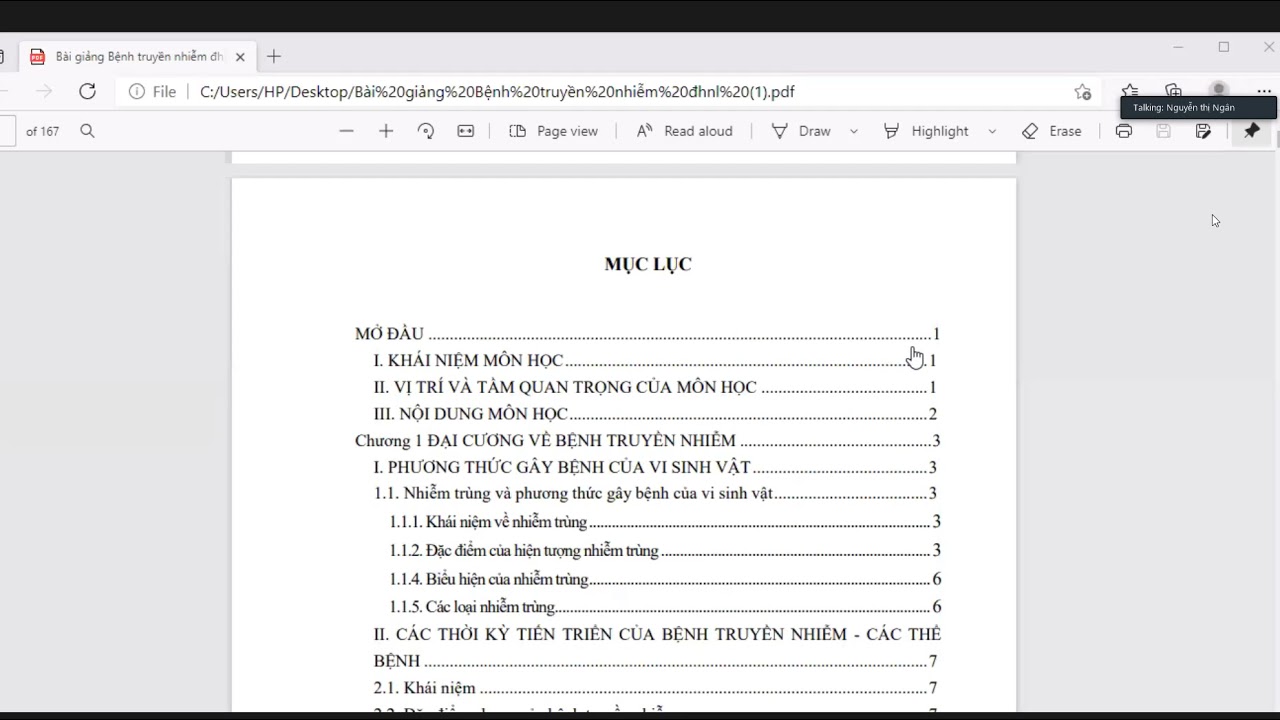Click 1.1.2. Đặc điểm của hiện tượng line
This screenshot has width=1280, height=720.
[665, 550]
